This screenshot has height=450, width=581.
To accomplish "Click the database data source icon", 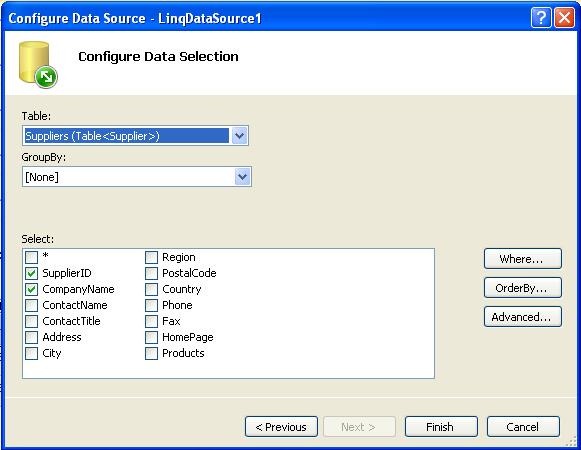I will pyautogui.click(x=38, y=64).
